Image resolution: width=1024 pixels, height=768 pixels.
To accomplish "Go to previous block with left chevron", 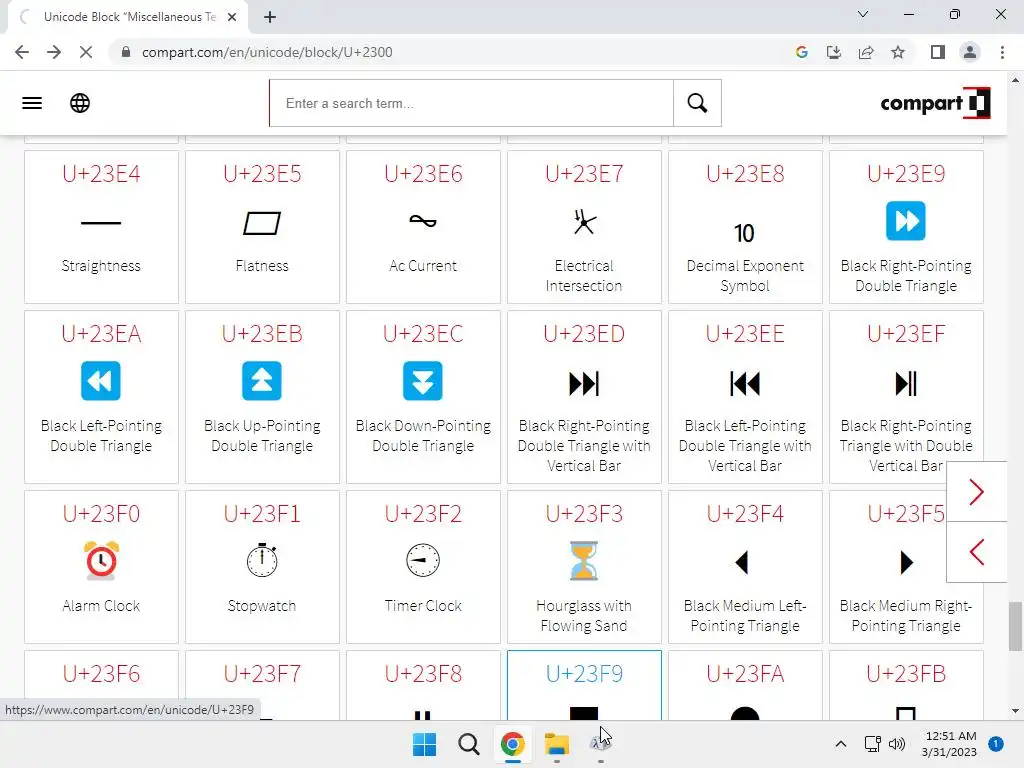I will (x=976, y=552).
